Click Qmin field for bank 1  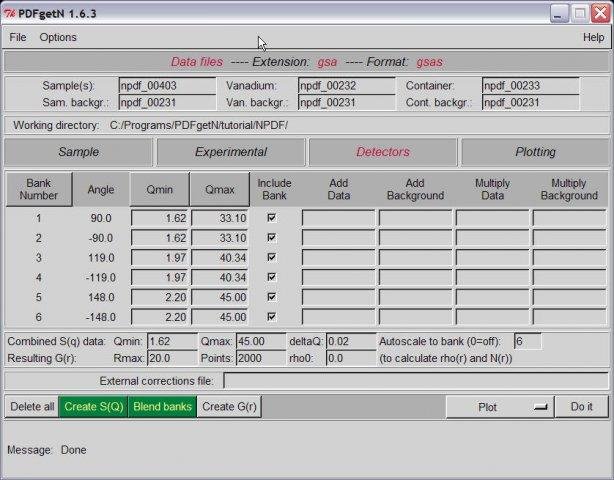coord(160,218)
